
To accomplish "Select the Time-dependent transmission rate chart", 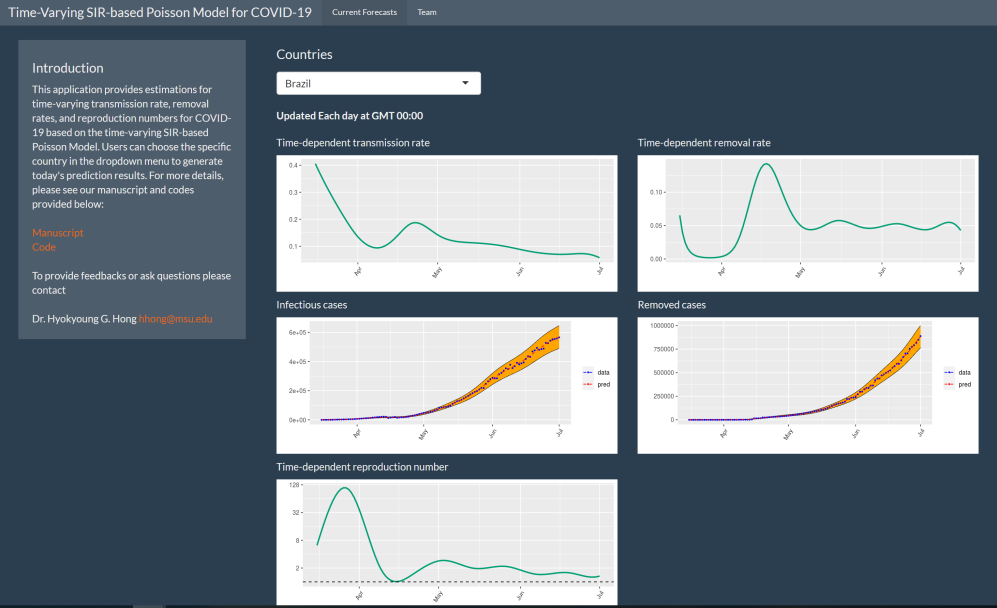I will (x=446, y=222).
